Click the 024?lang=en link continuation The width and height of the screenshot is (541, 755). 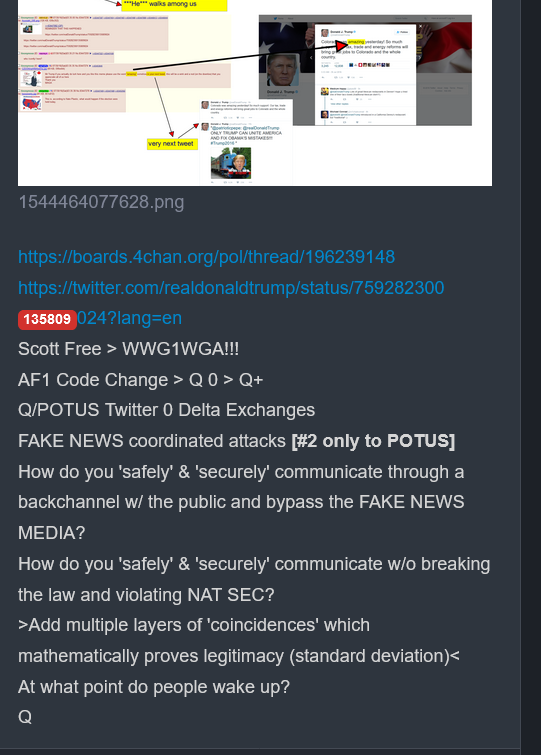tap(129, 318)
